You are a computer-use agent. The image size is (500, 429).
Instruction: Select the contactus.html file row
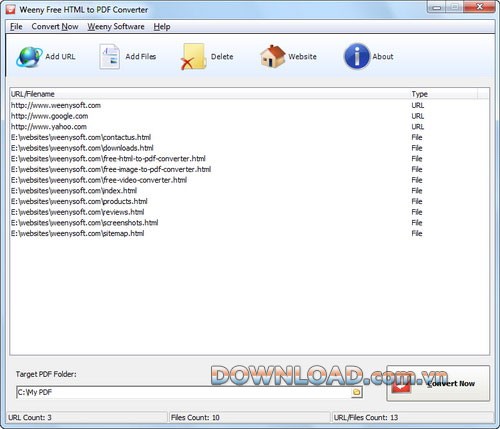click(250, 137)
